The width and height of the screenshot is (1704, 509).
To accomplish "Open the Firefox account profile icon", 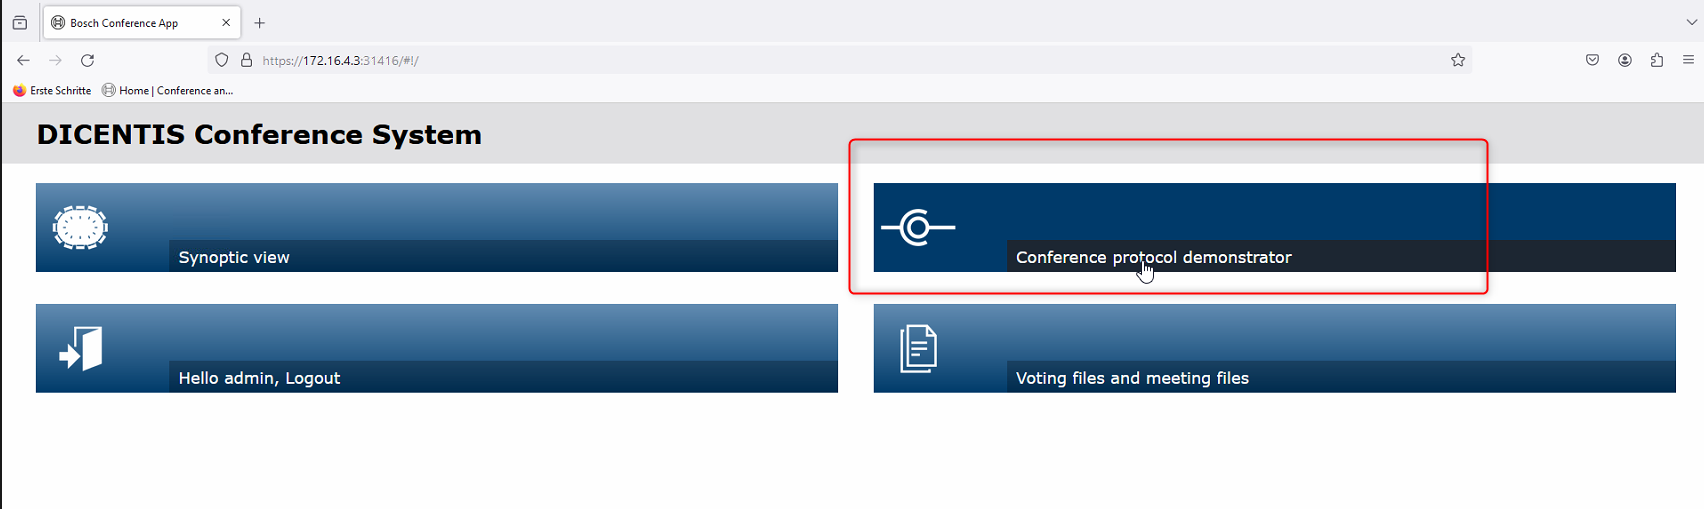I will (1625, 60).
